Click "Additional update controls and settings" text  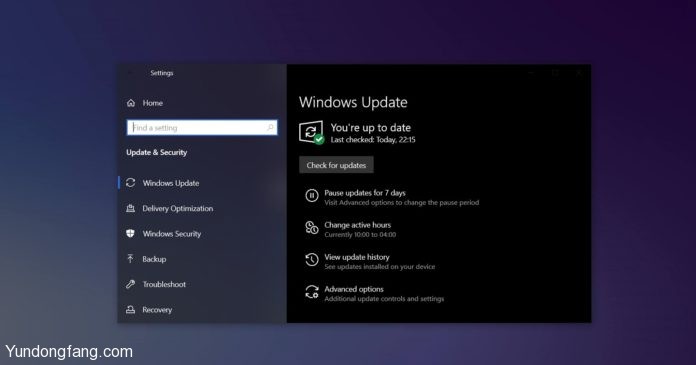pyautogui.click(x=384, y=299)
